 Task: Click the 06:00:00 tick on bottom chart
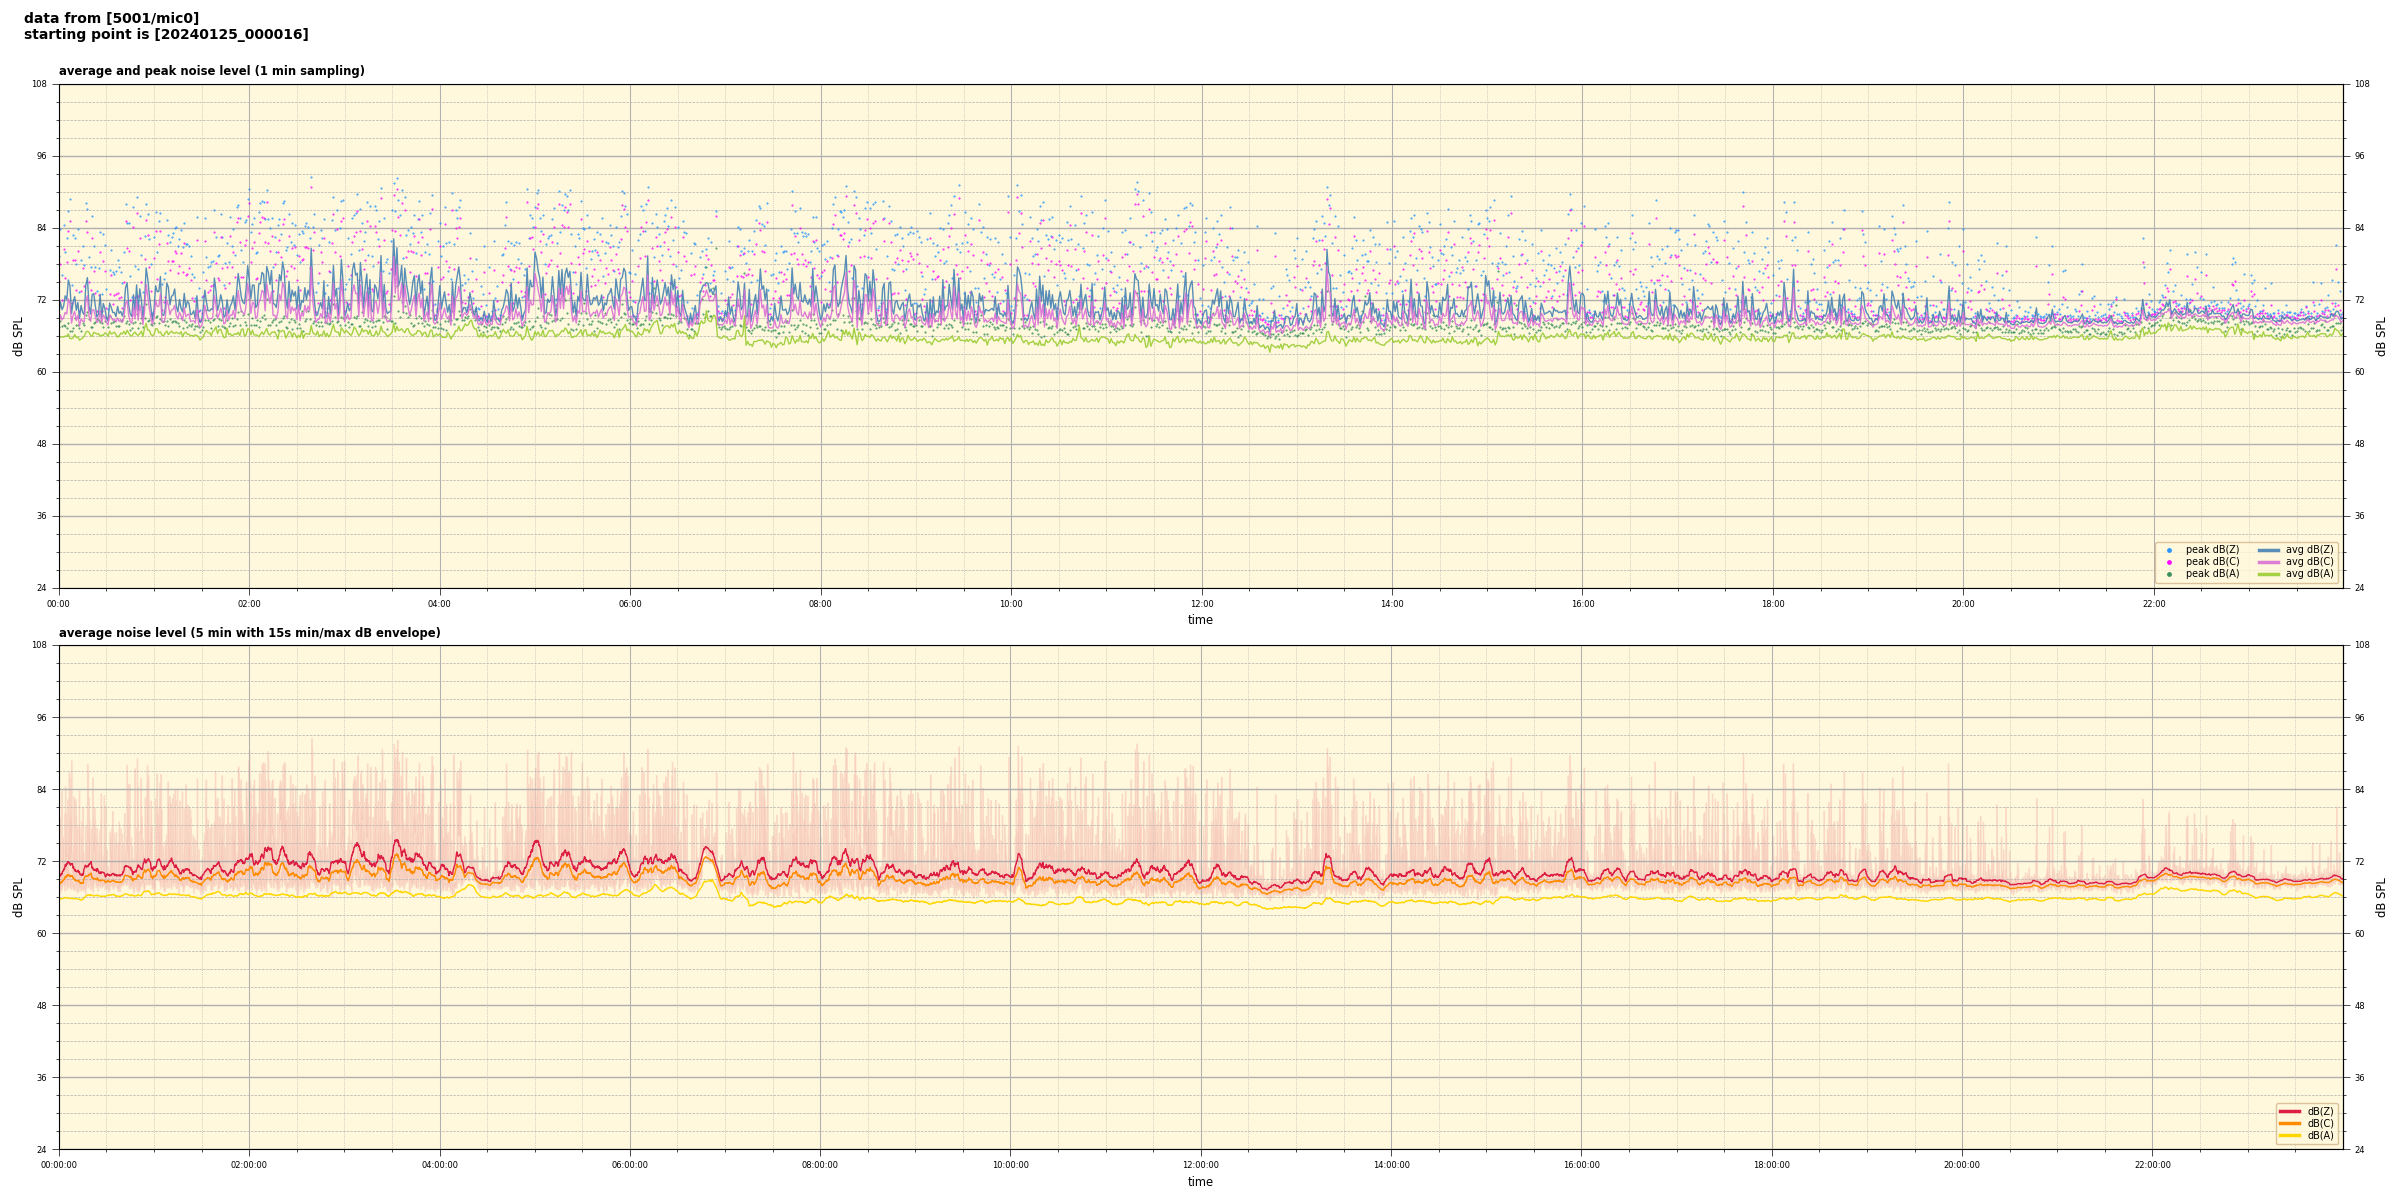(x=630, y=1165)
